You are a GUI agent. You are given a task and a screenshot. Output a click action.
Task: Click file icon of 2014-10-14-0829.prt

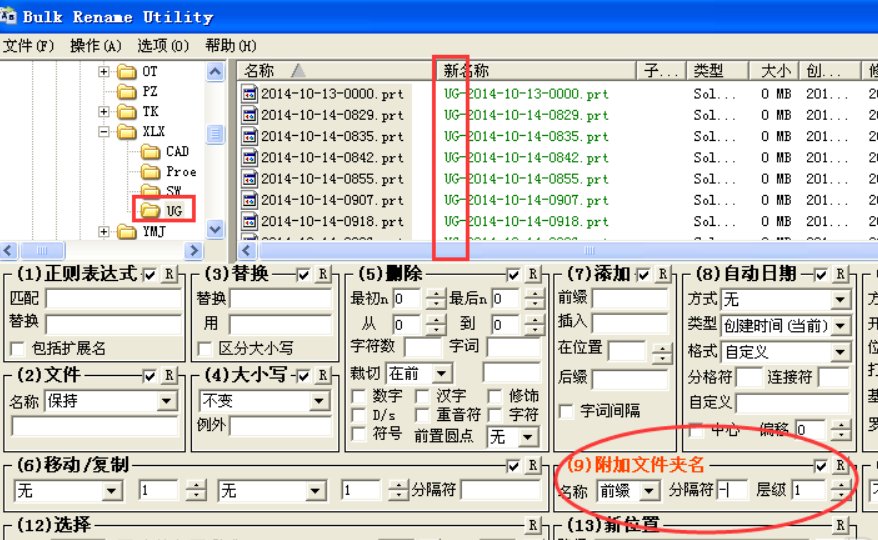[249, 115]
